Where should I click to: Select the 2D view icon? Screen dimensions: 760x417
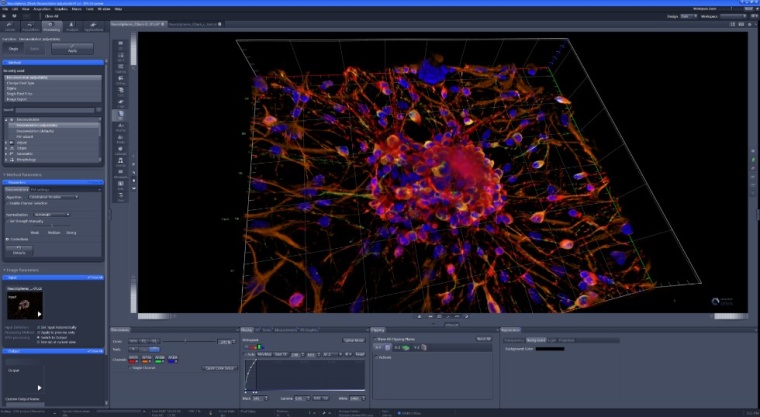121,45
